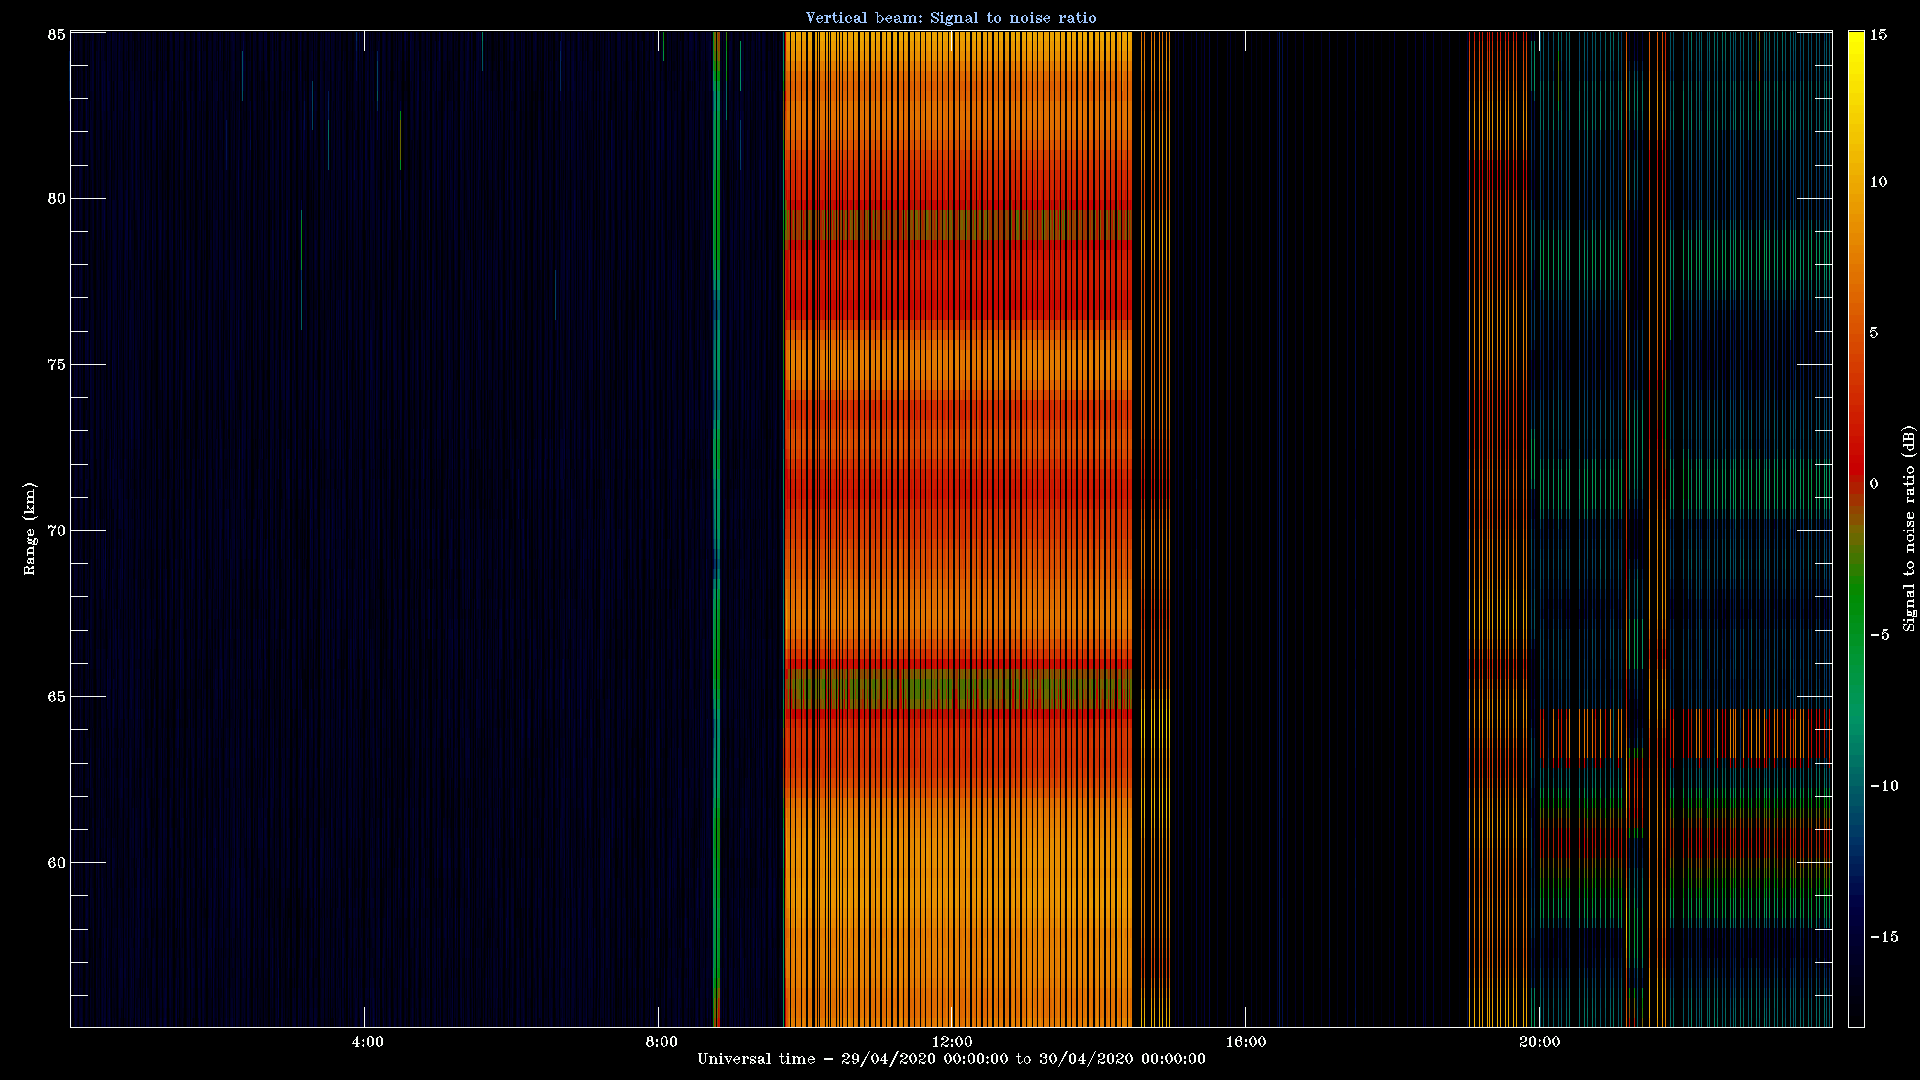Screen dimensions: 1920x1080
Task: Click the 'Universal time' x-axis caption
Action: click(x=951, y=1059)
